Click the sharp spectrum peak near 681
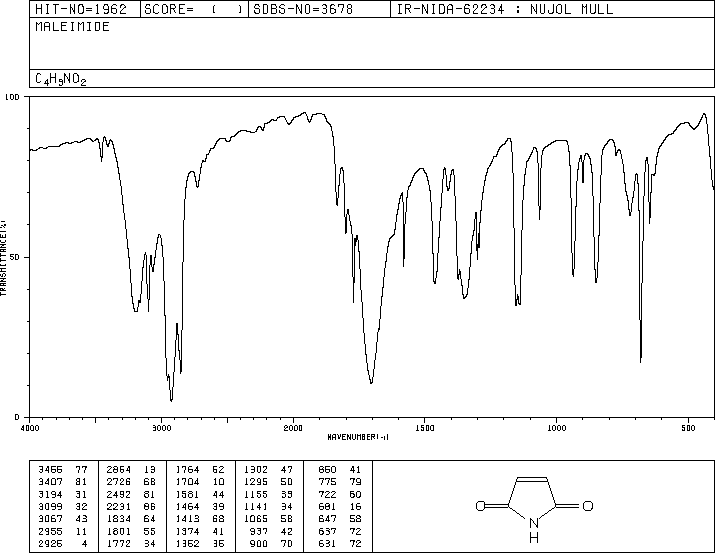Screen dimensions: 715x553 (x=641, y=361)
